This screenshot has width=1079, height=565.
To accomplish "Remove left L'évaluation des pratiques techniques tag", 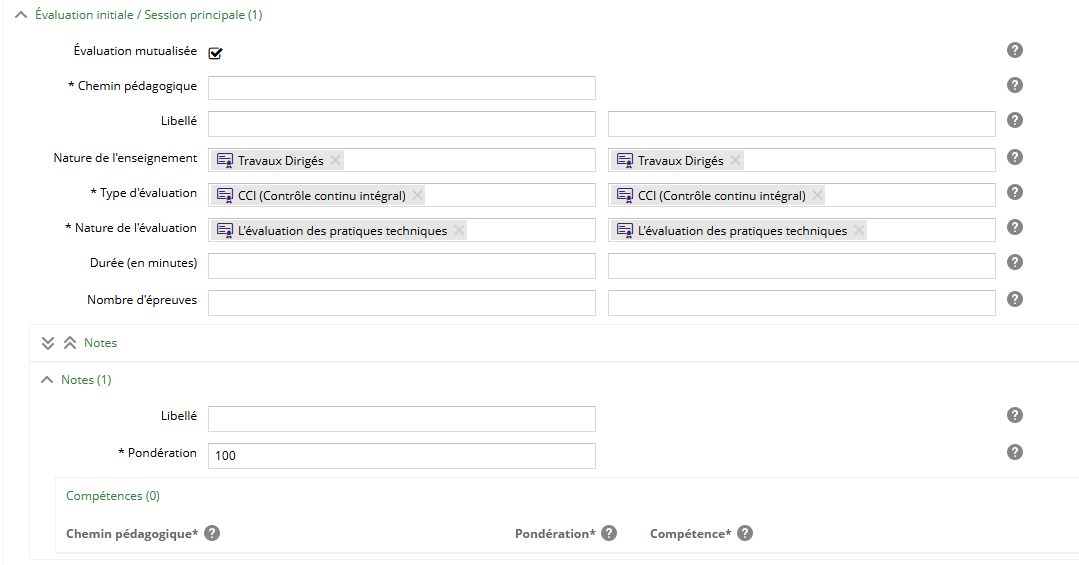I will click(459, 231).
